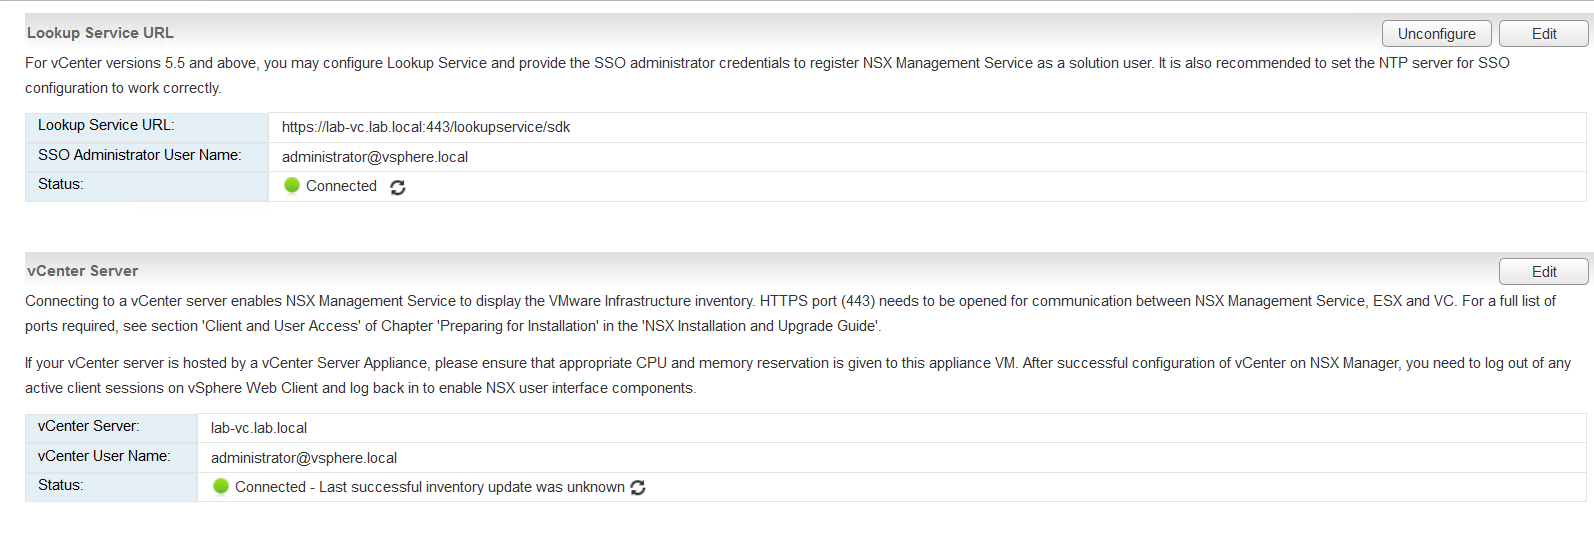Refresh the vCenter Server inventory status
The width and height of the screenshot is (1594, 559).
click(638, 488)
